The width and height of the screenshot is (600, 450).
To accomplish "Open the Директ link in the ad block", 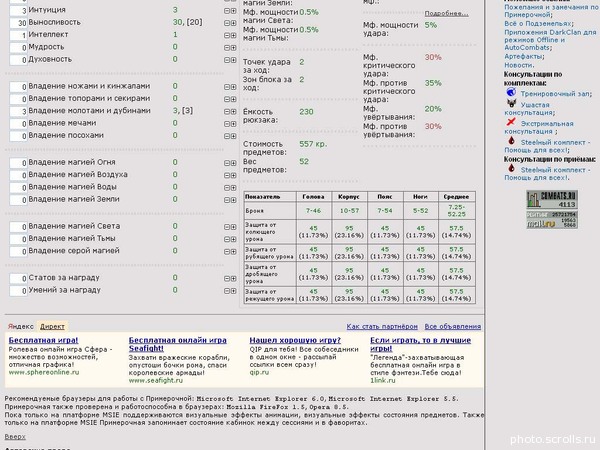I will pyautogui.click(x=52, y=326).
